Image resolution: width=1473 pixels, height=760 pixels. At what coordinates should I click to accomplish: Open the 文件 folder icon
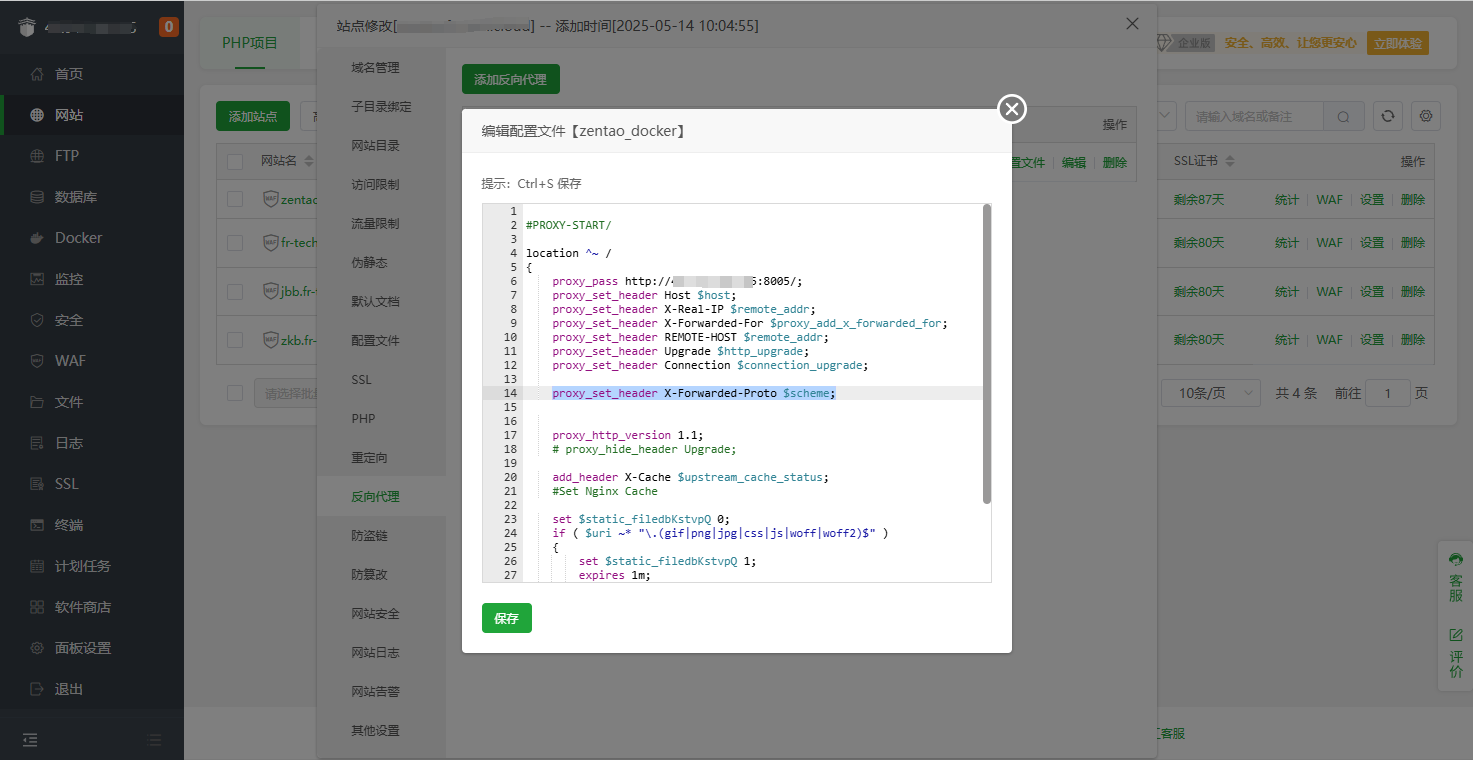point(37,402)
